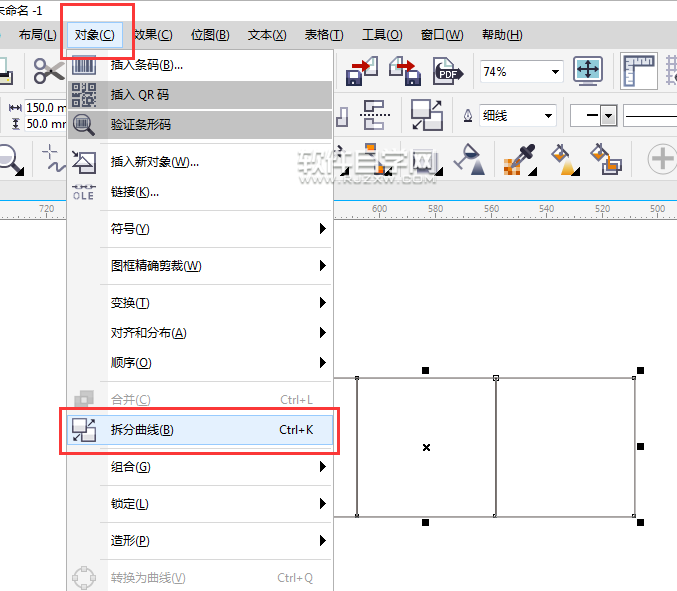Edit the 150.0 mm width field
This screenshot has height=591, width=677.
click(45, 107)
